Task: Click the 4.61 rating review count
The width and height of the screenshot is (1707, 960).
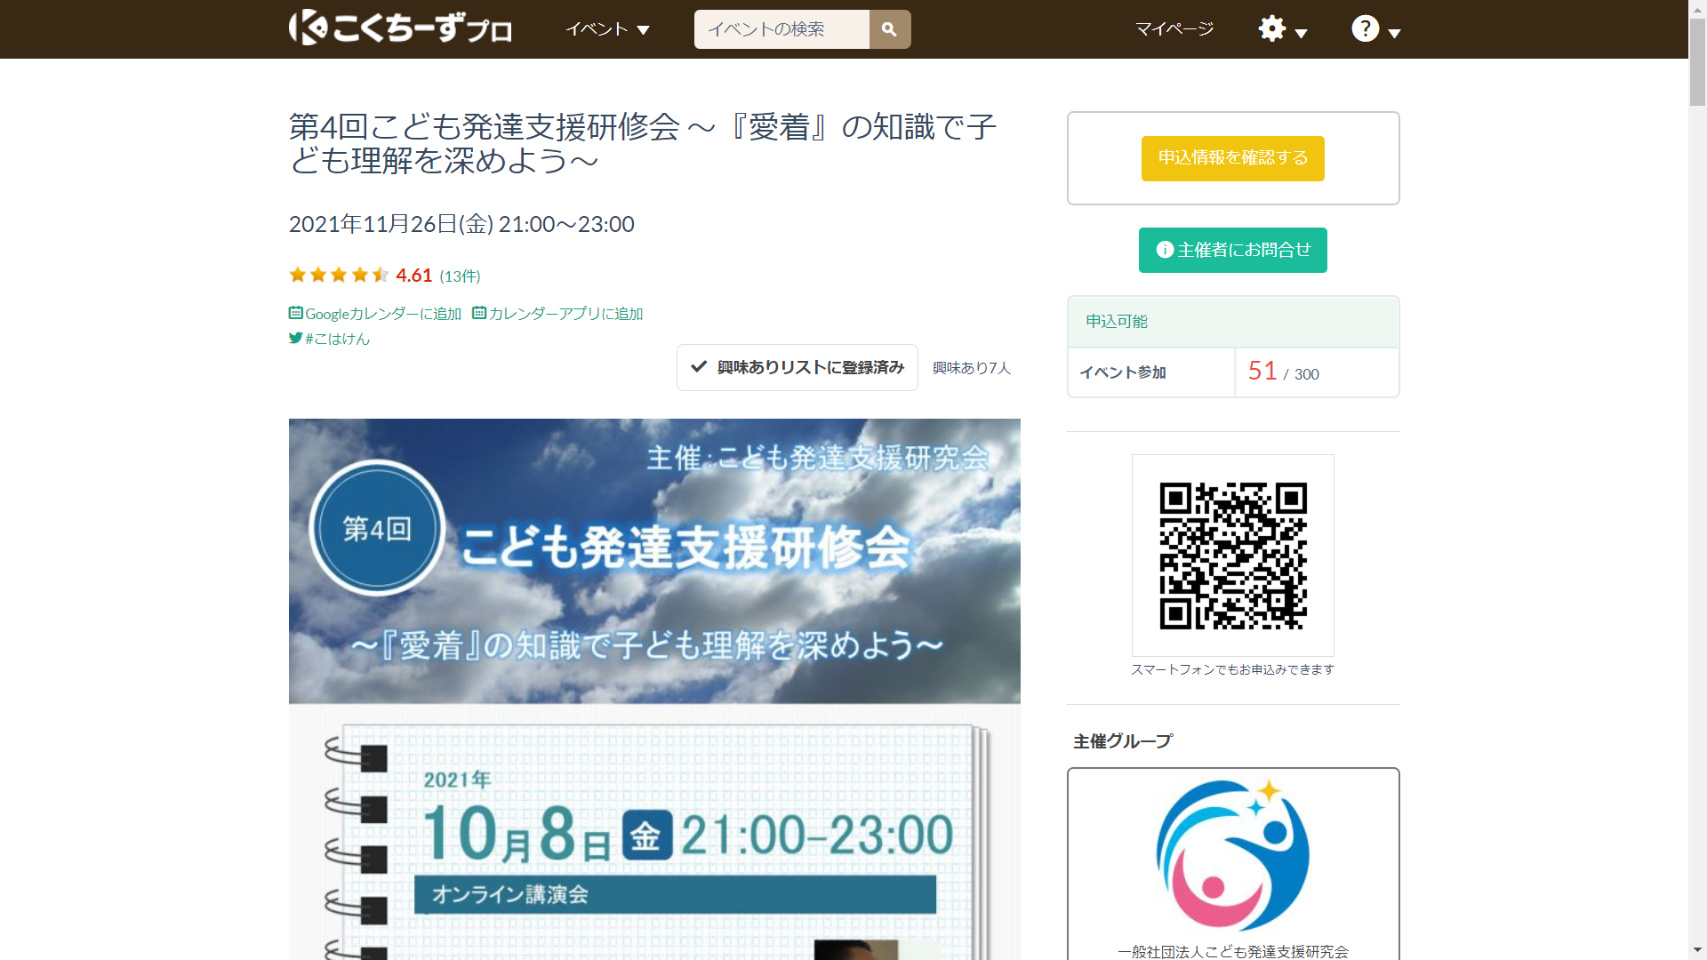Action: [x=459, y=276]
